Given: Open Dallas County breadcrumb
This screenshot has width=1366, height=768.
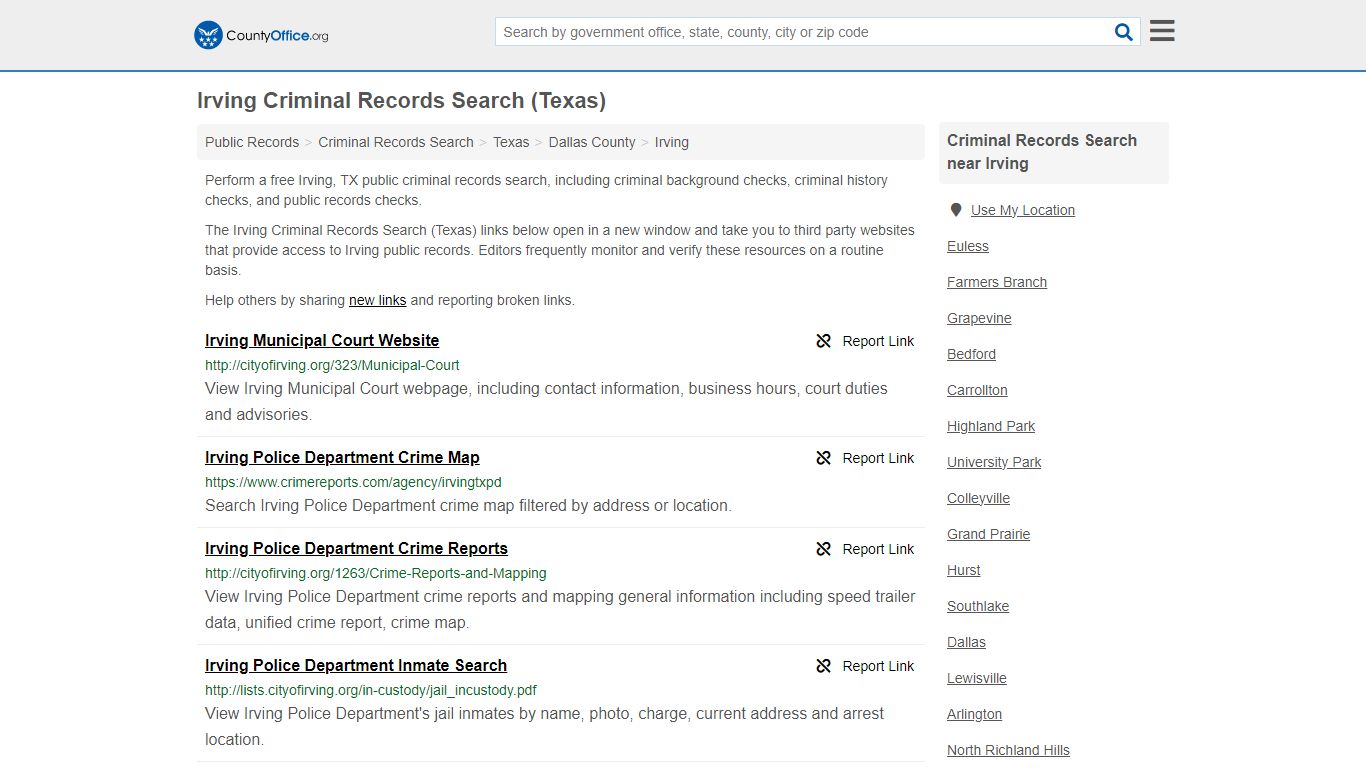Looking at the screenshot, I should [x=592, y=142].
